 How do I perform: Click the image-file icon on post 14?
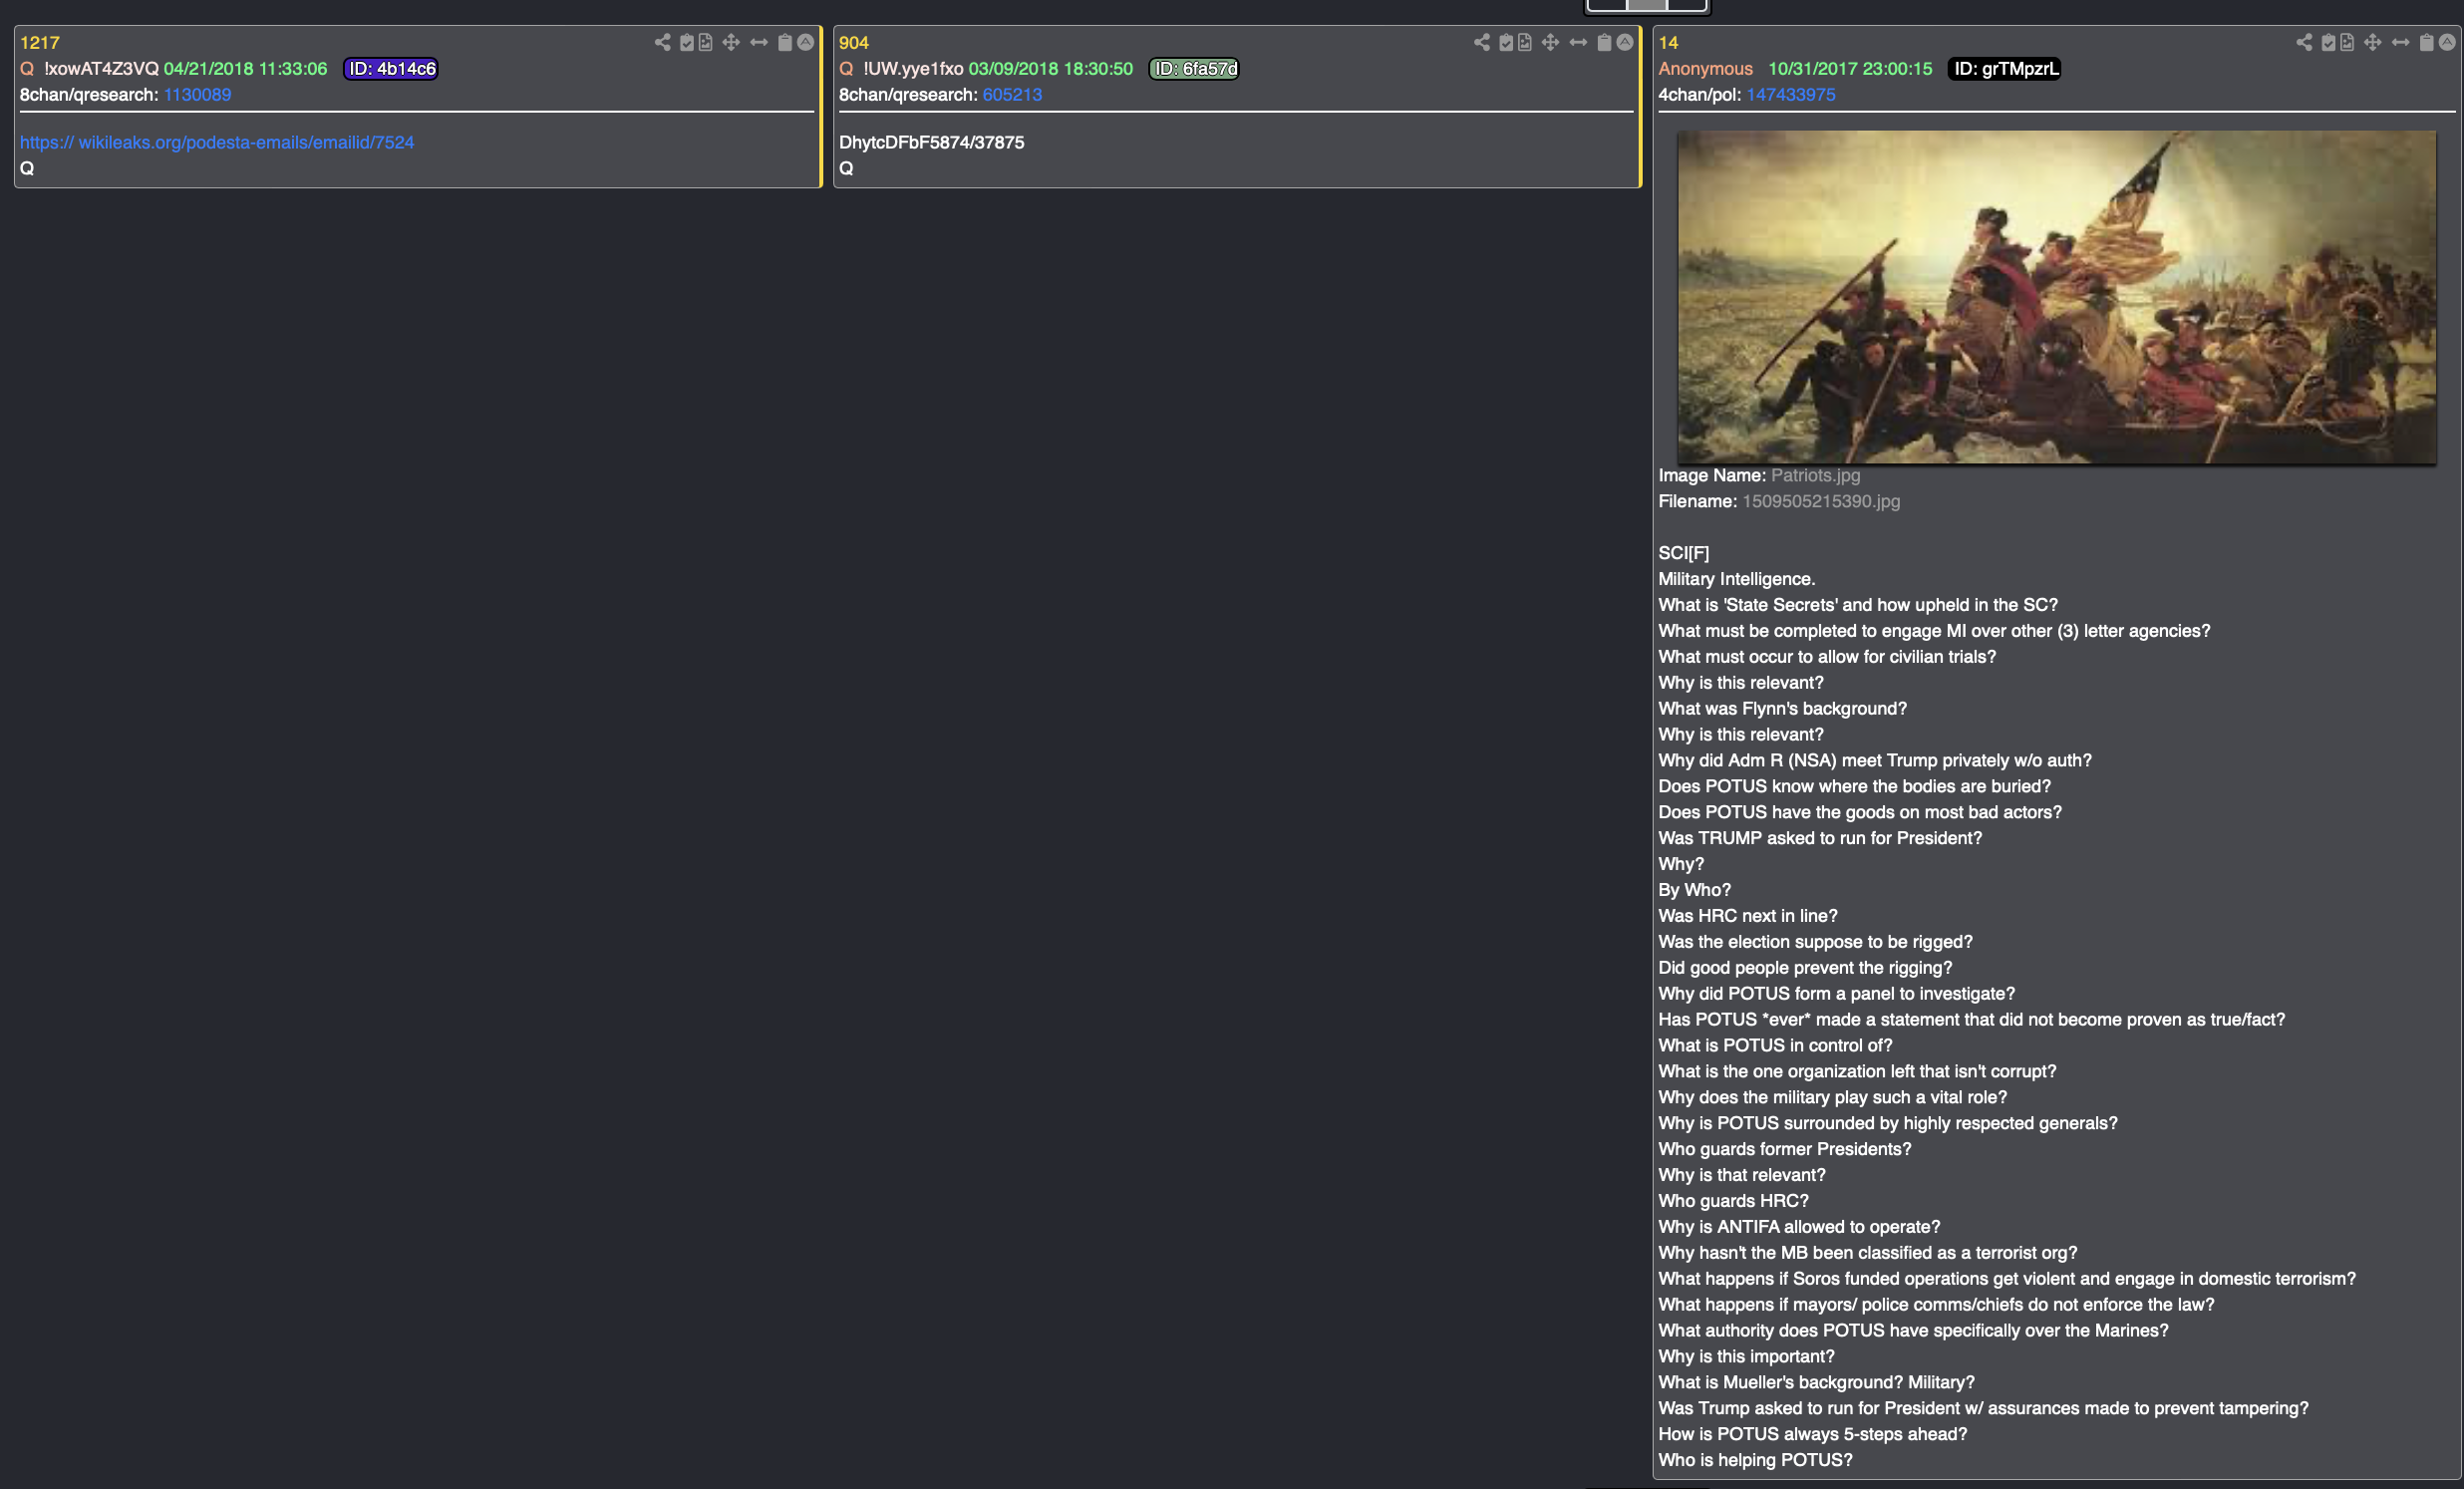pyautogui.click(x=2347, y=42)
